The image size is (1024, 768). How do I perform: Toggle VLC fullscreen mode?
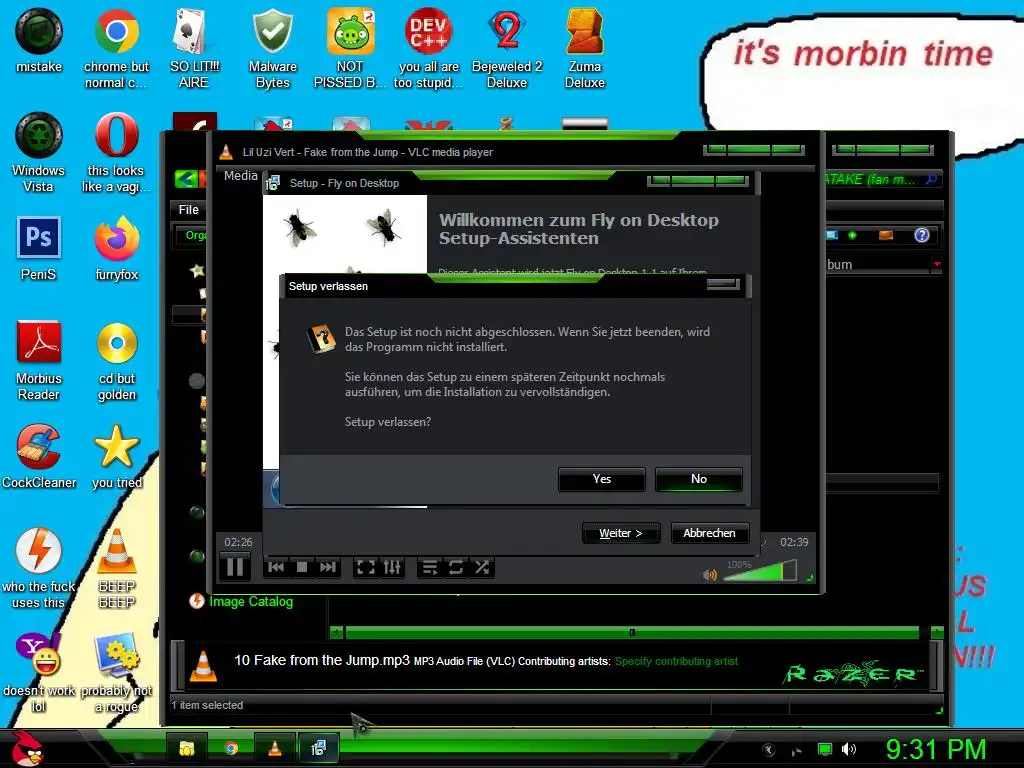point(366,567)
